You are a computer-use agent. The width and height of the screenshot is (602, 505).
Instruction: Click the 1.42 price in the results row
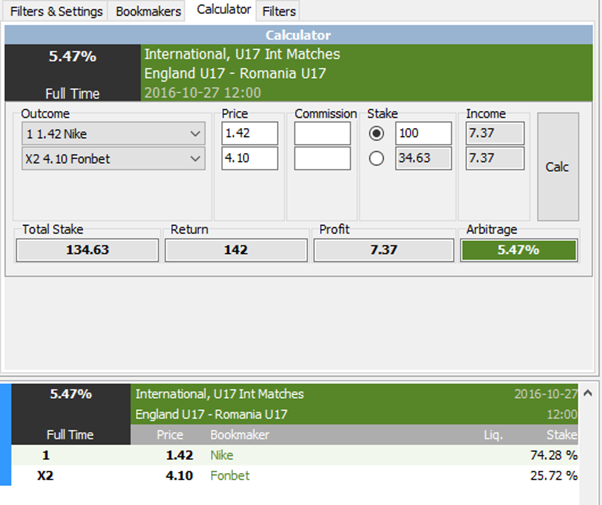click(179, 455)
